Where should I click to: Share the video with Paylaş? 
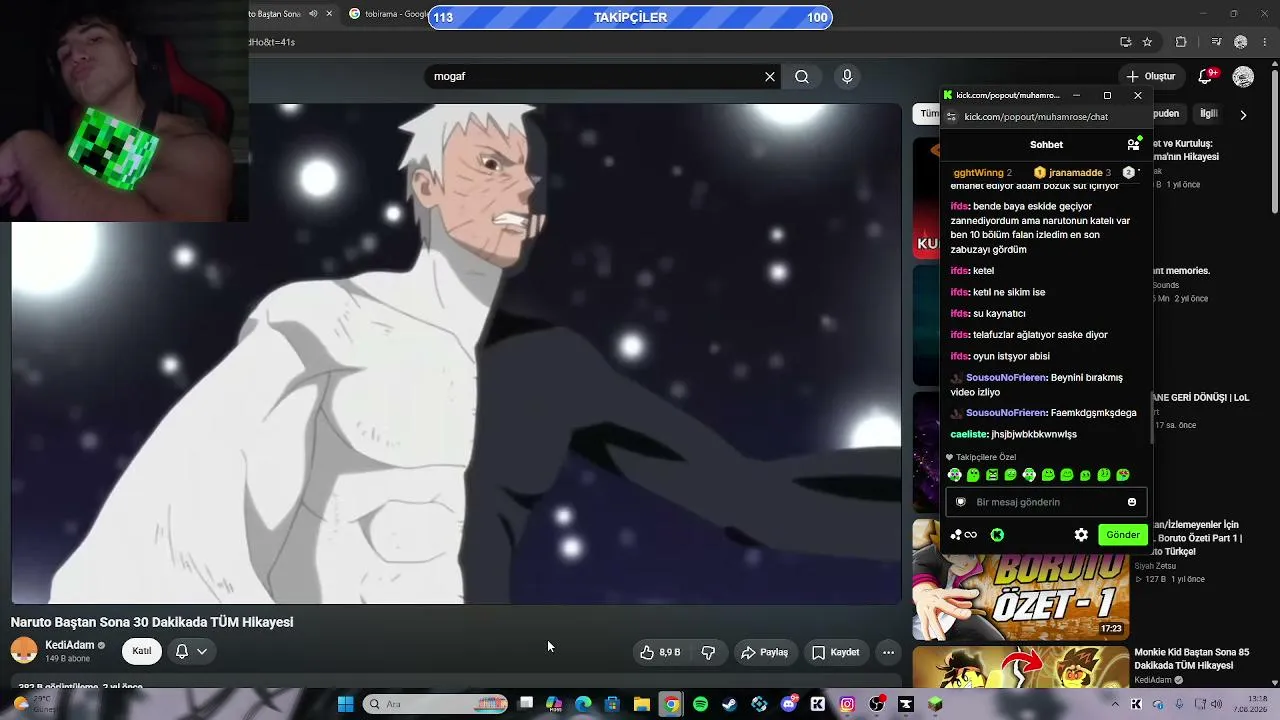click(x=764, y=652)
